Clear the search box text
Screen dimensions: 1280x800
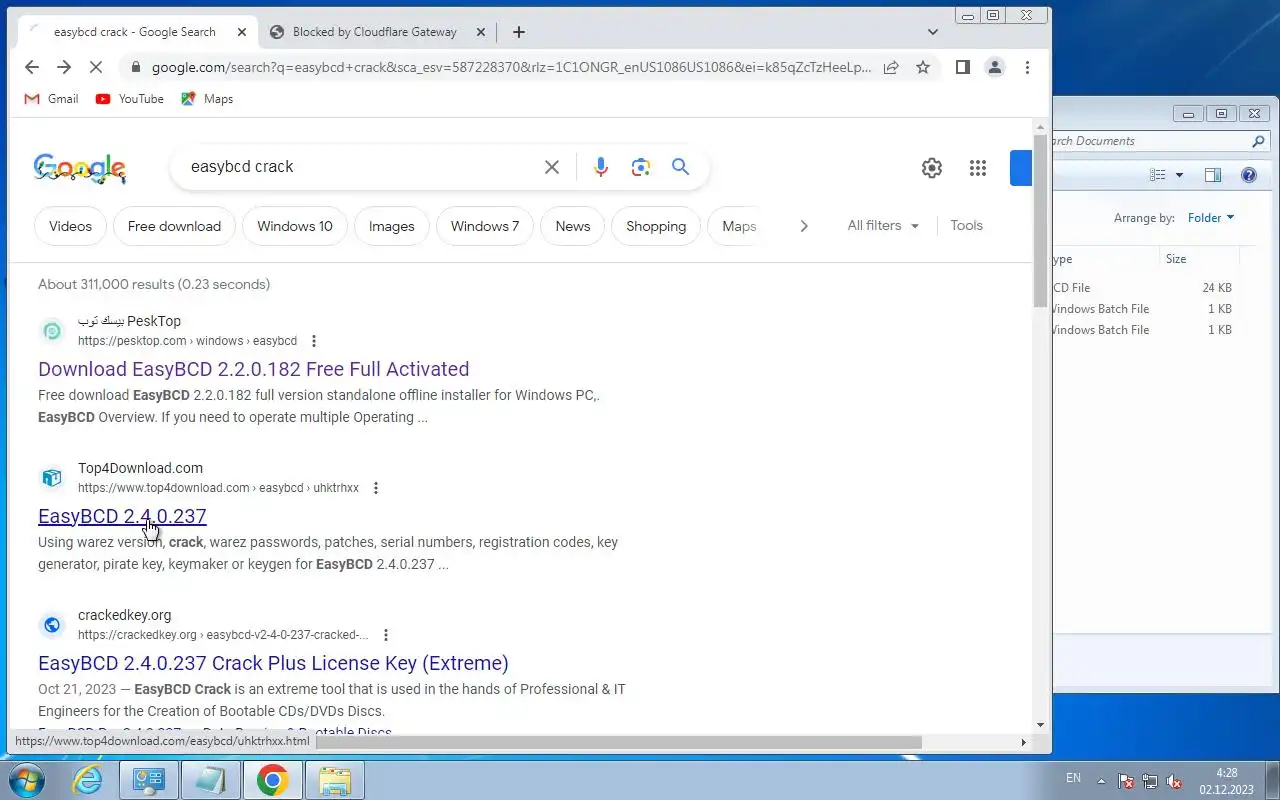coord(552,167)
